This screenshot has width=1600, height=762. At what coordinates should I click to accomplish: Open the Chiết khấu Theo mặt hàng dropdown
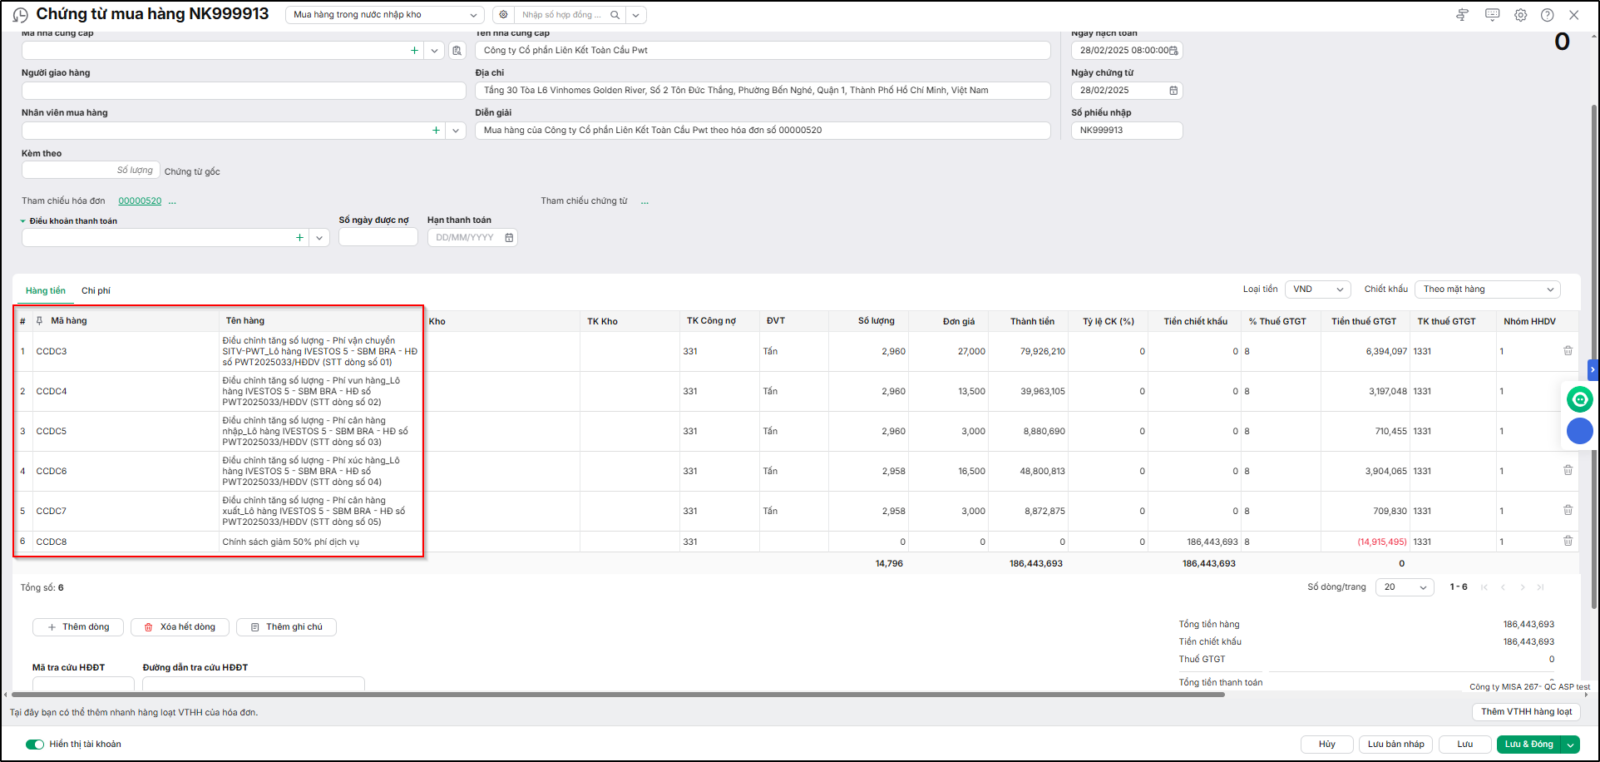[1488, 289]
